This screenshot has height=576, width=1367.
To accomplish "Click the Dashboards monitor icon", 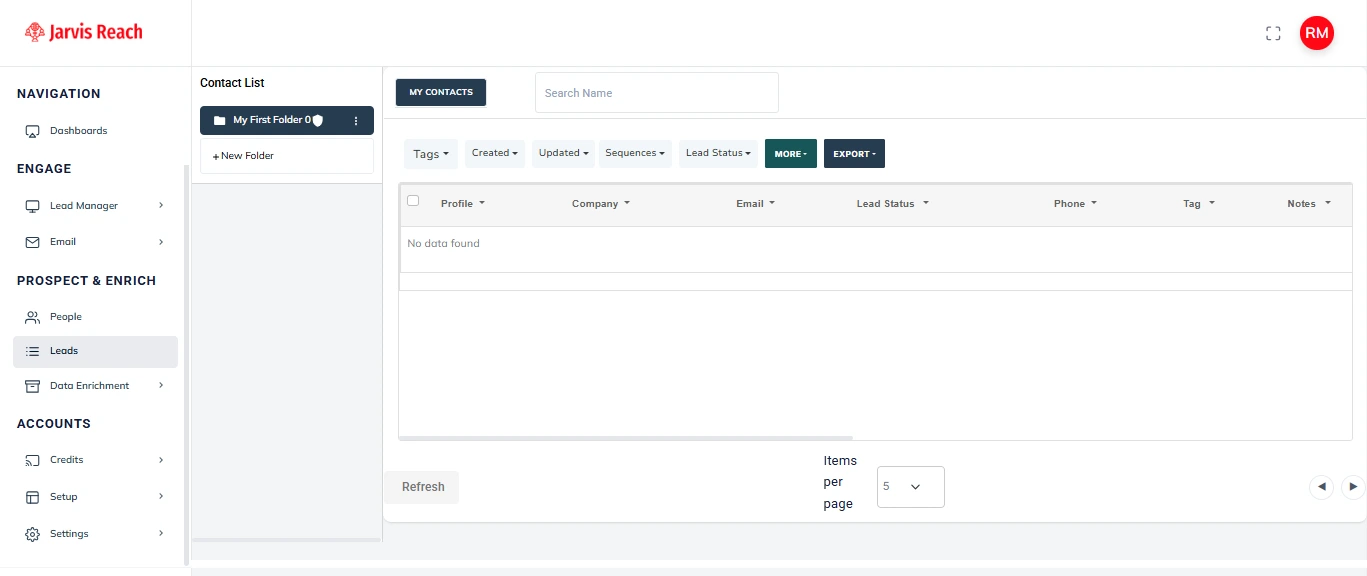I will click(x=32, y=131).
